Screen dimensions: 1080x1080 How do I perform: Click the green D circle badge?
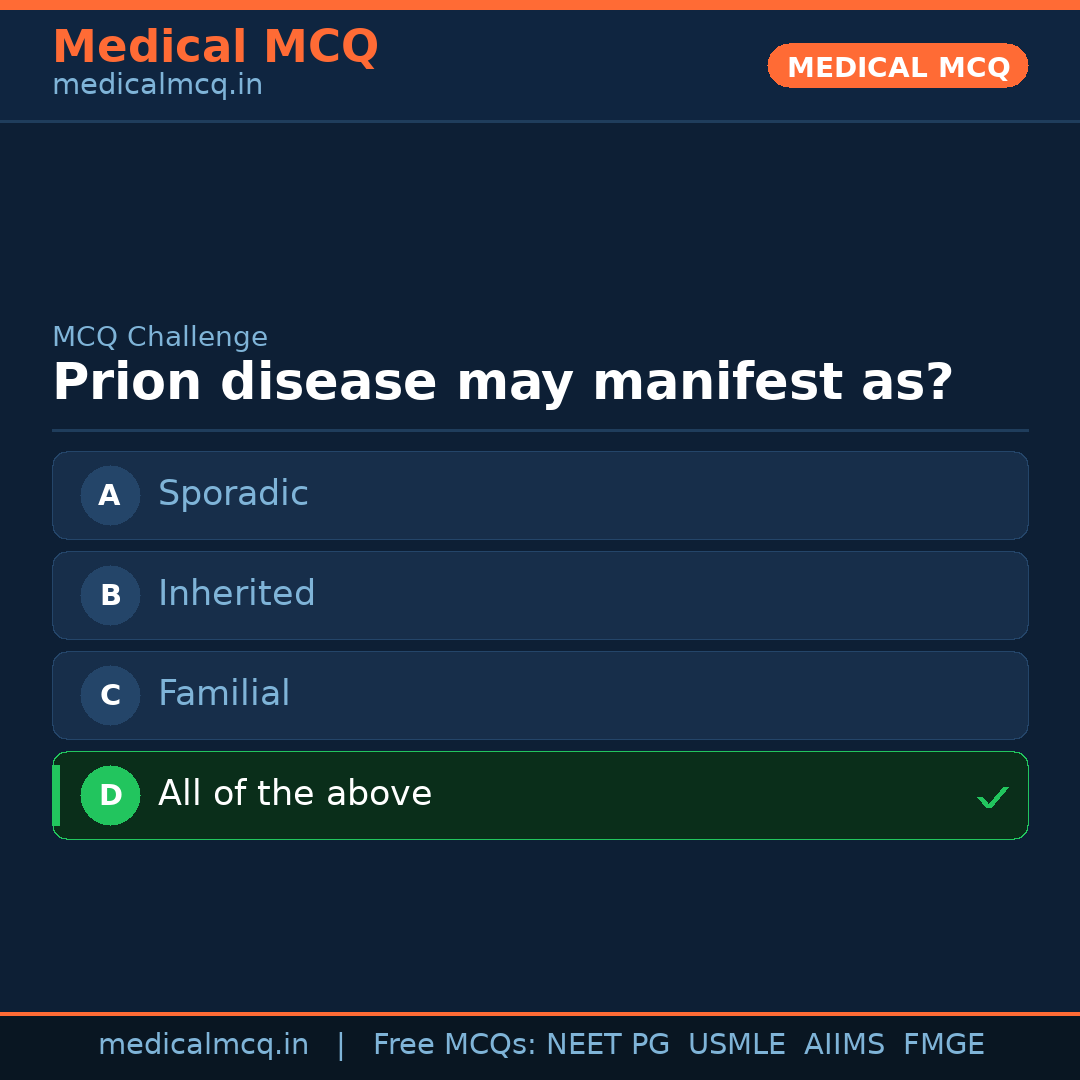click(x=110, y=795)
